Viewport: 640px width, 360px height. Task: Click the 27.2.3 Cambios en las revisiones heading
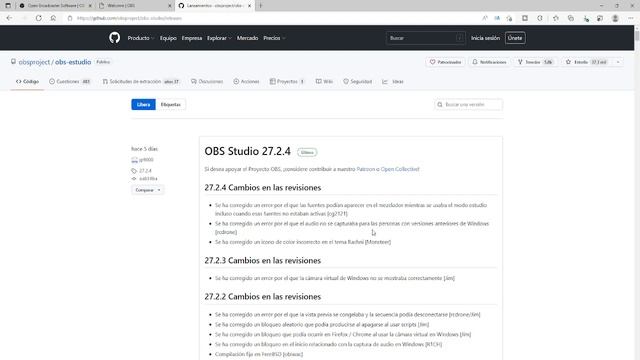pos(262,260)
